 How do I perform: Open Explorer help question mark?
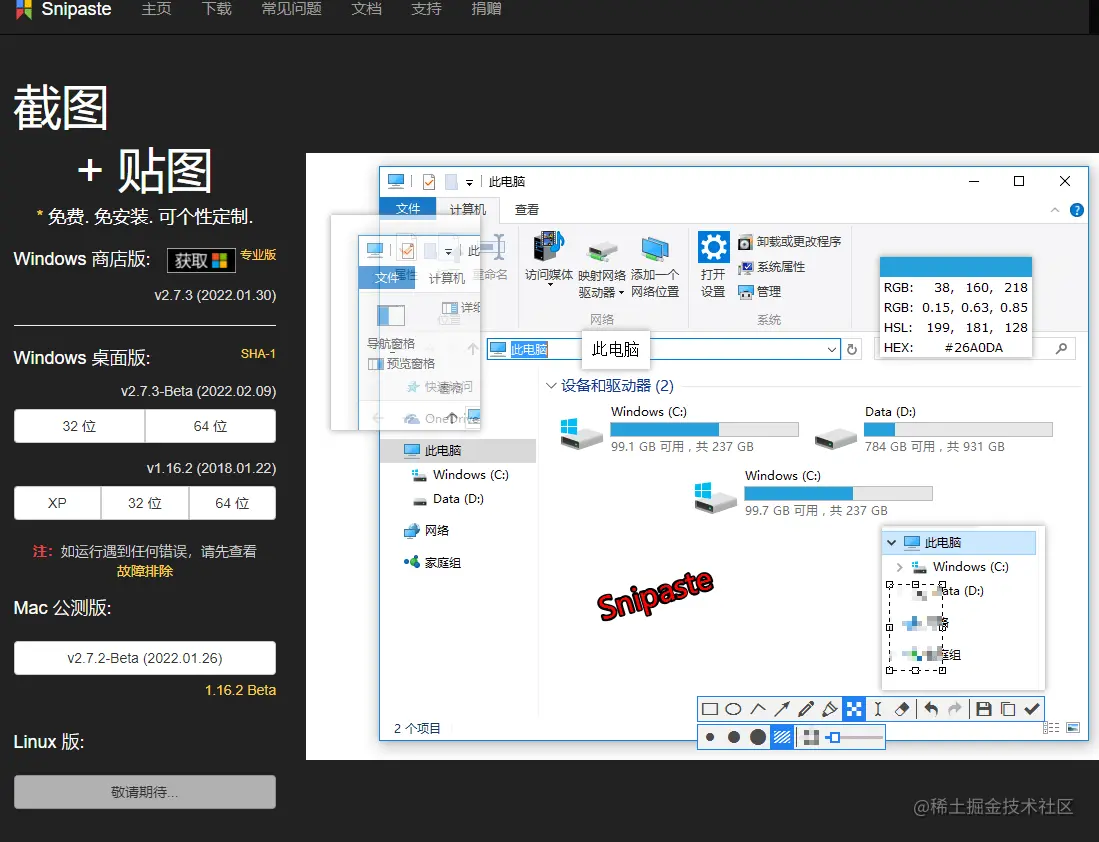1077,210
